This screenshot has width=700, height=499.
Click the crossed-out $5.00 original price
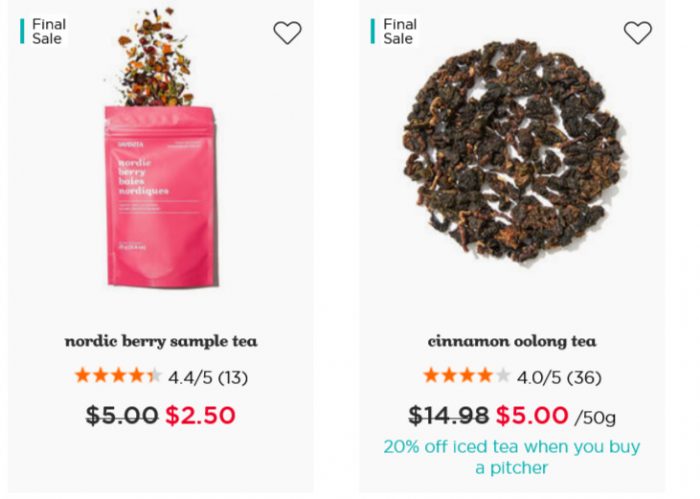point(122,415)
